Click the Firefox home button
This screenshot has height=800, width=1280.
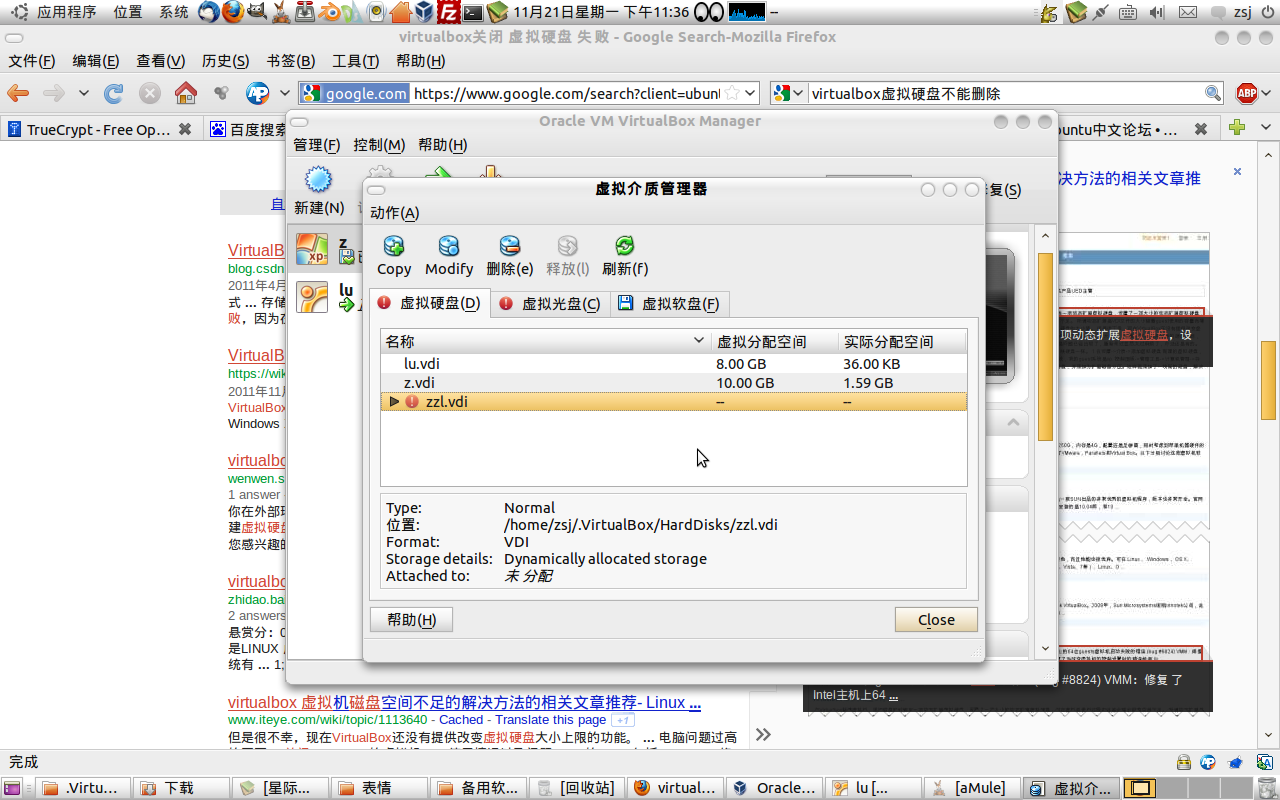186,93
